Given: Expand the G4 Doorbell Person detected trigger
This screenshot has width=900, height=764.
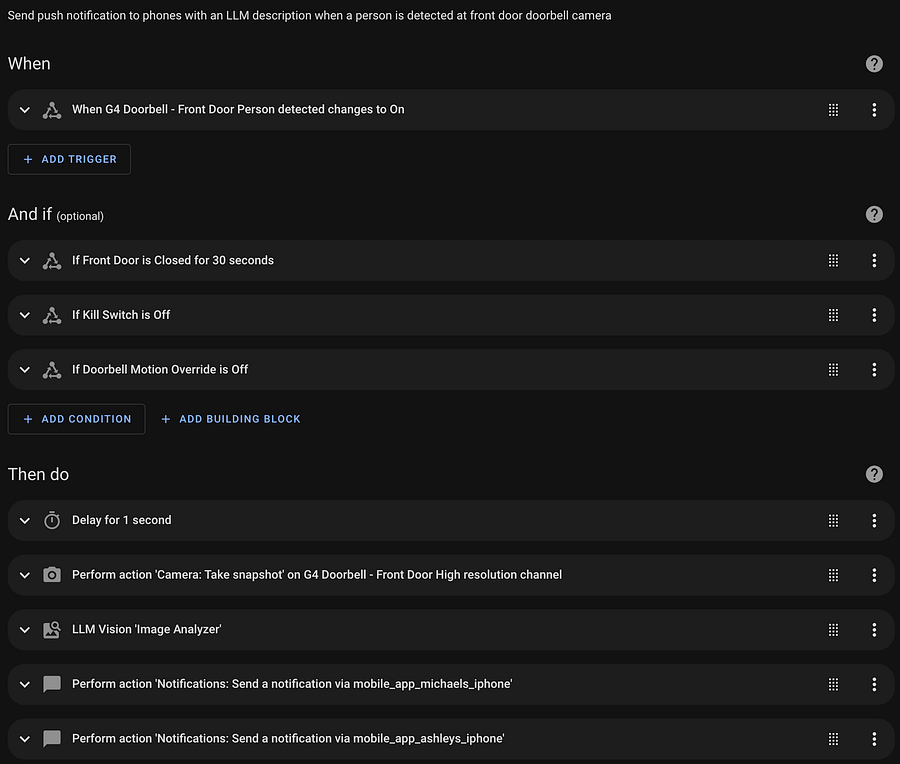Looking at the screenshot, I should pyautogui.click(x=24, y=110).
